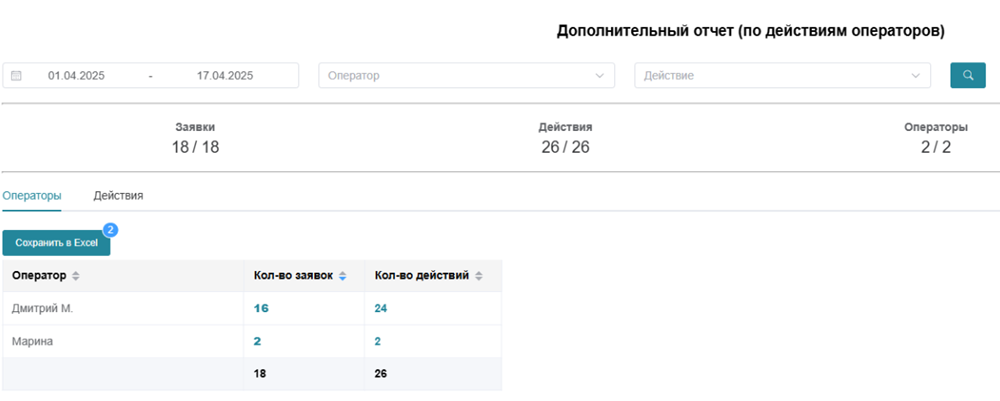This screenshot has height=401, width=1000.
Task: Expand the Оператор dropdown chevron
Action: coord(599,76)
